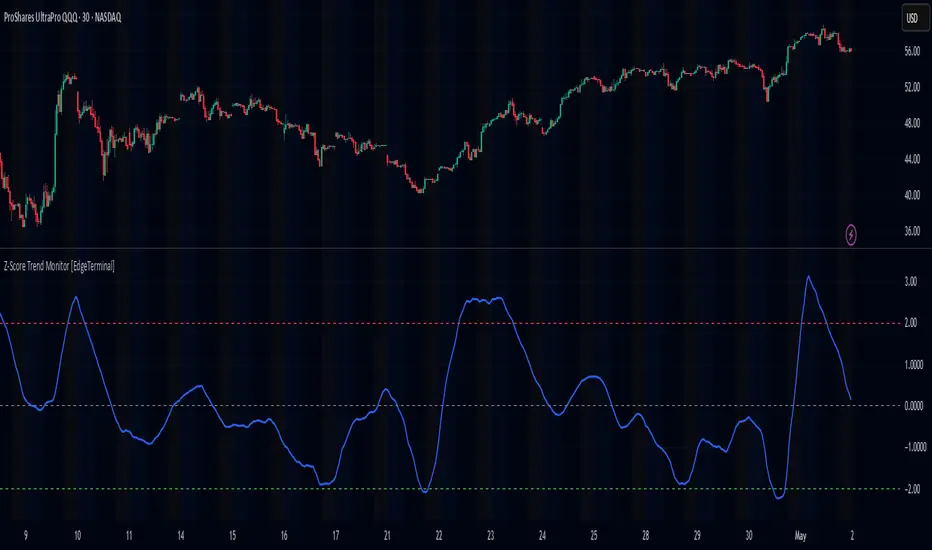Viewport: 932px width, 550px height.
Task: Click date 10 on the time axis
Action: 77,536
